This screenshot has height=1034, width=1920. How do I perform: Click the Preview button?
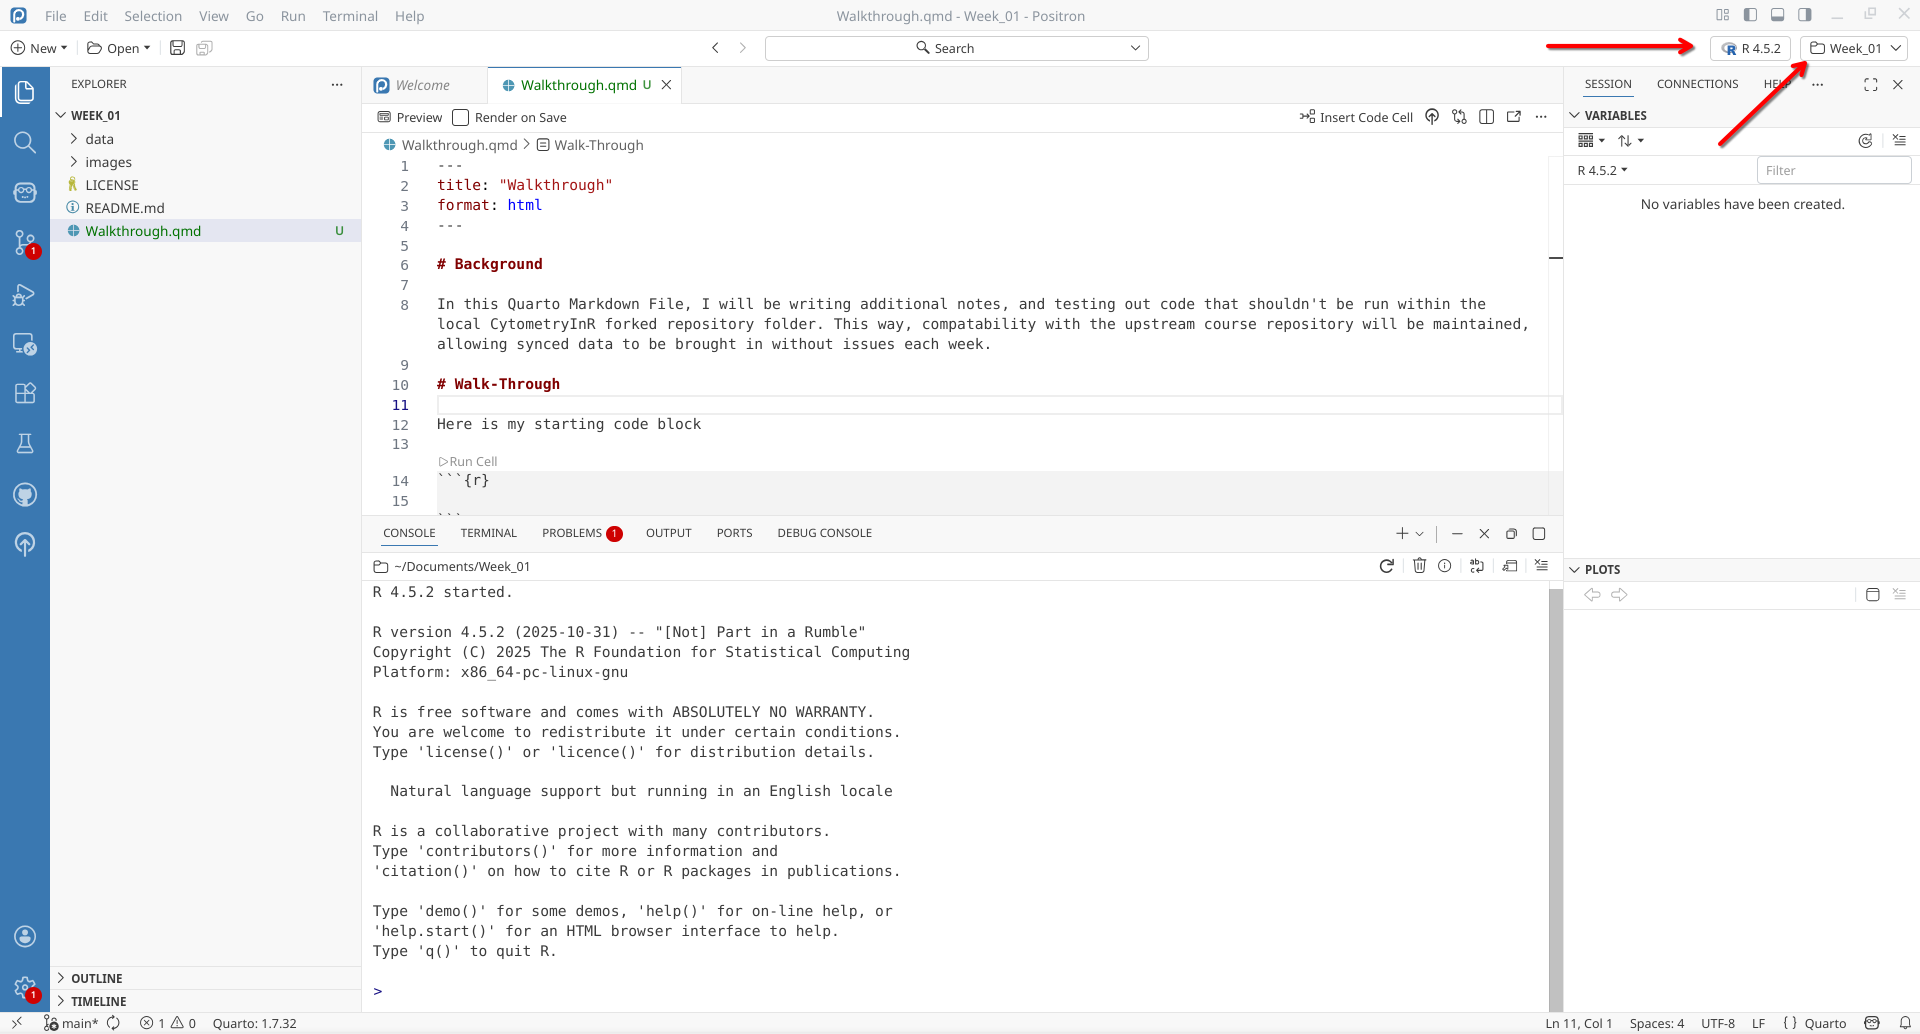pyautogui.click(x=410, y=118)
